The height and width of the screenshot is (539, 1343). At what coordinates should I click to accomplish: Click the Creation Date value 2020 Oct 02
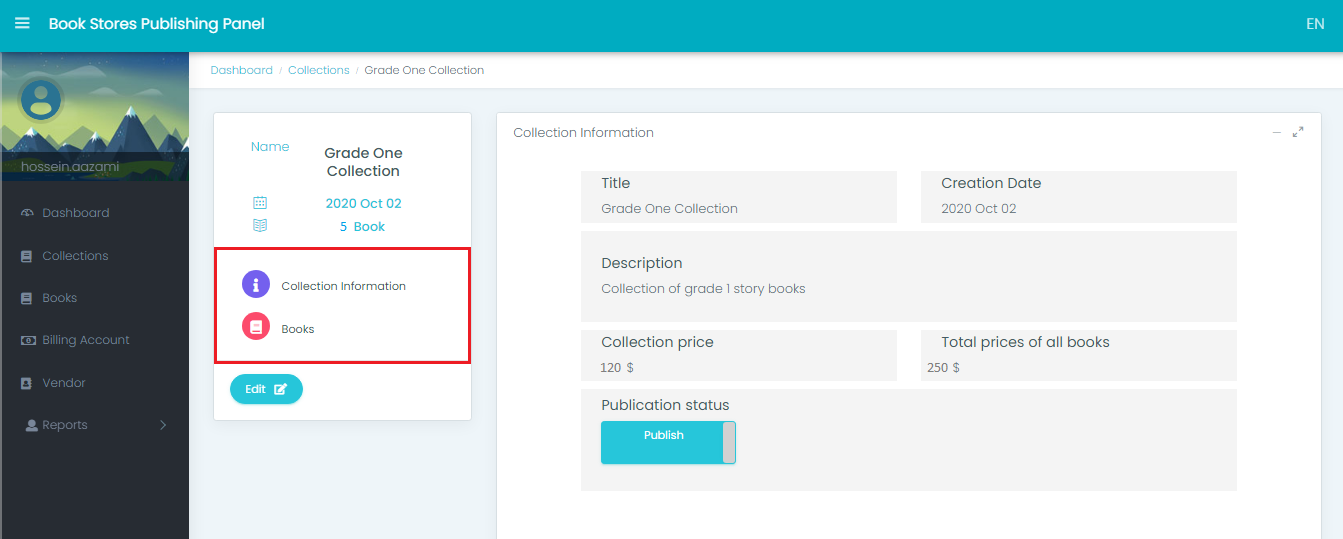pyautogui.click(x=978, y=209)
